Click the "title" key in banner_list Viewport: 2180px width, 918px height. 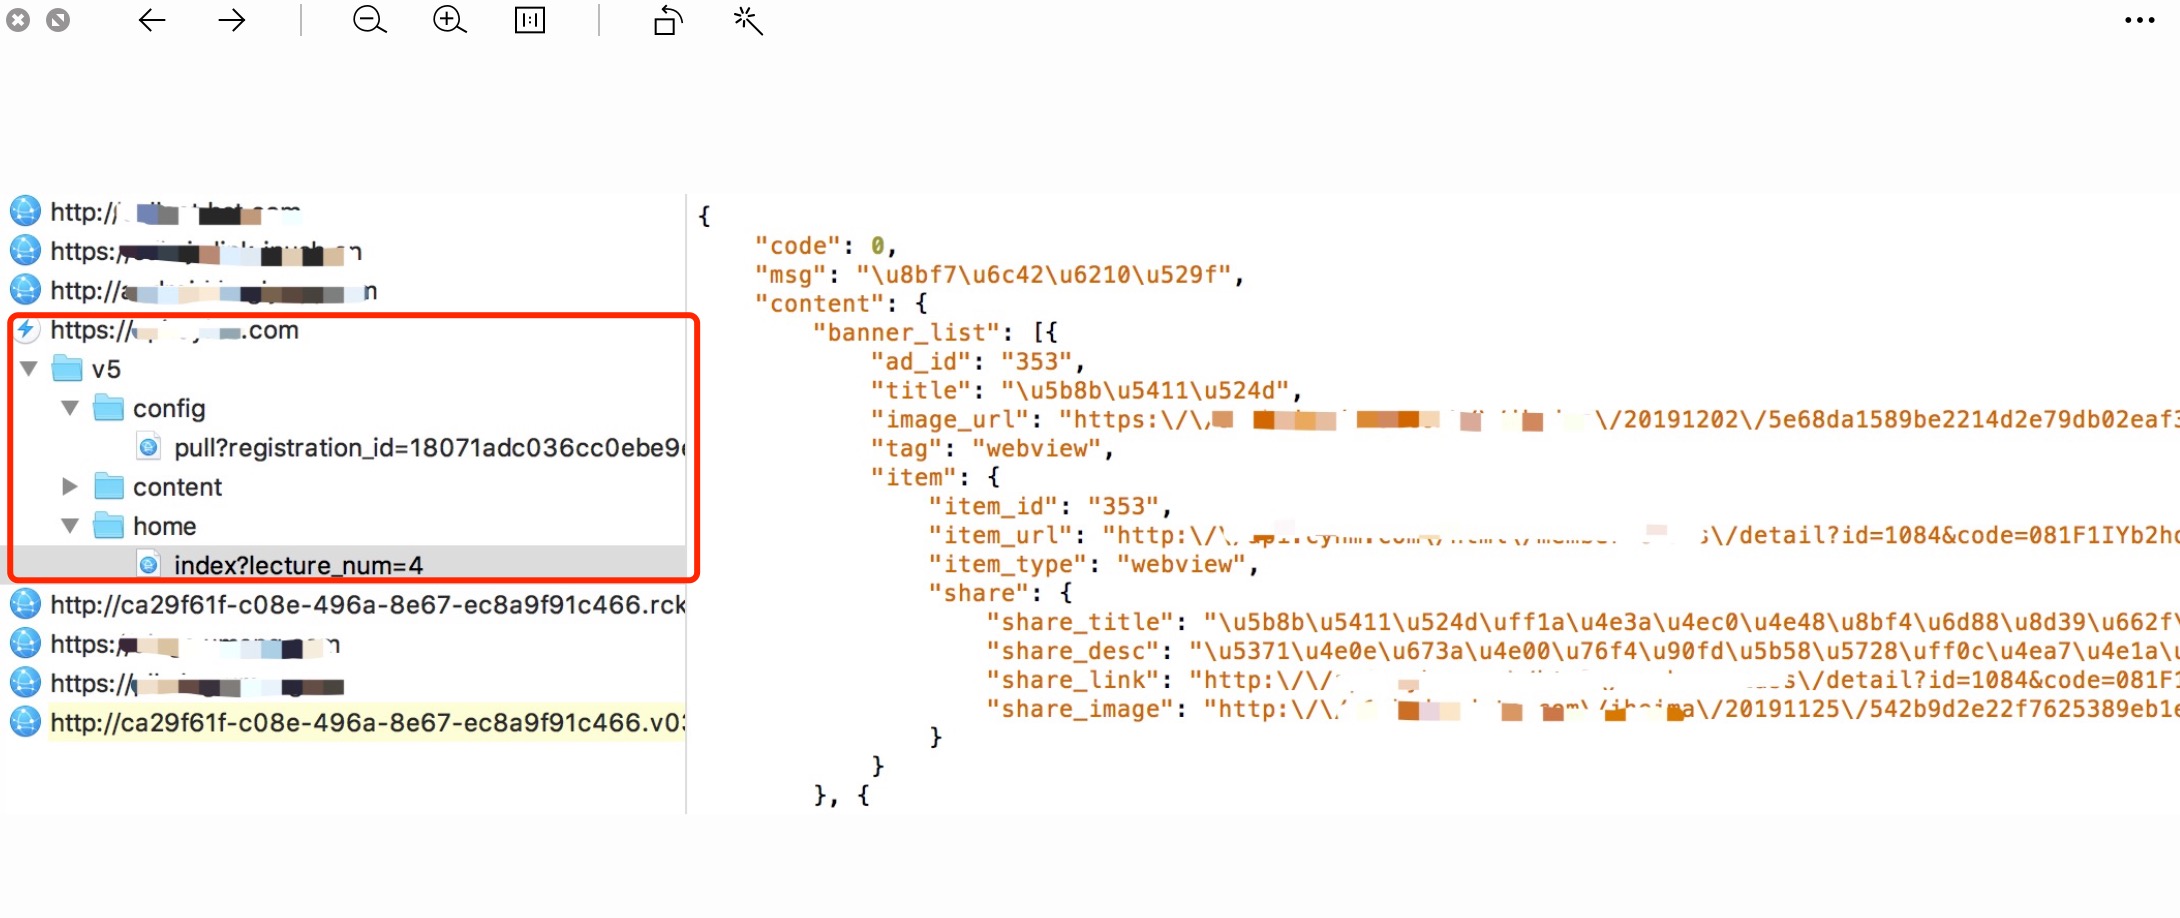point(921,391)
